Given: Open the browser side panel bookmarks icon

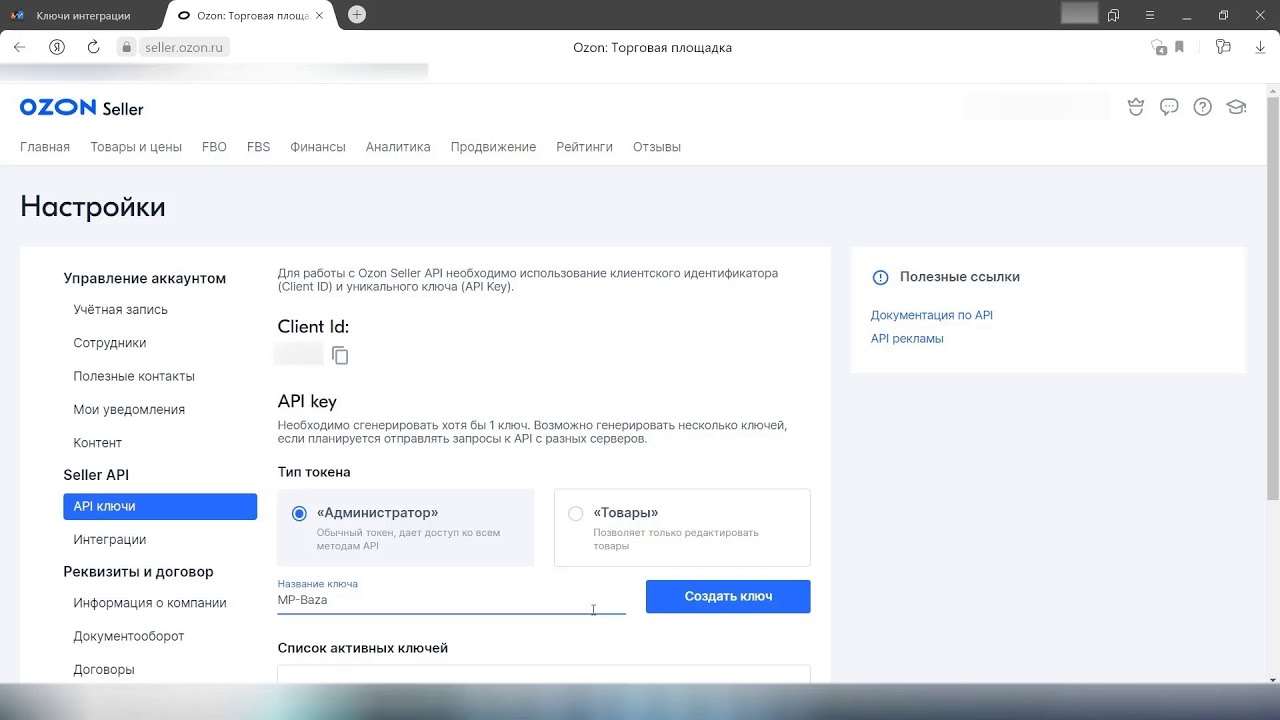Looking at the screenshot, I should [x=1113, y=15].
